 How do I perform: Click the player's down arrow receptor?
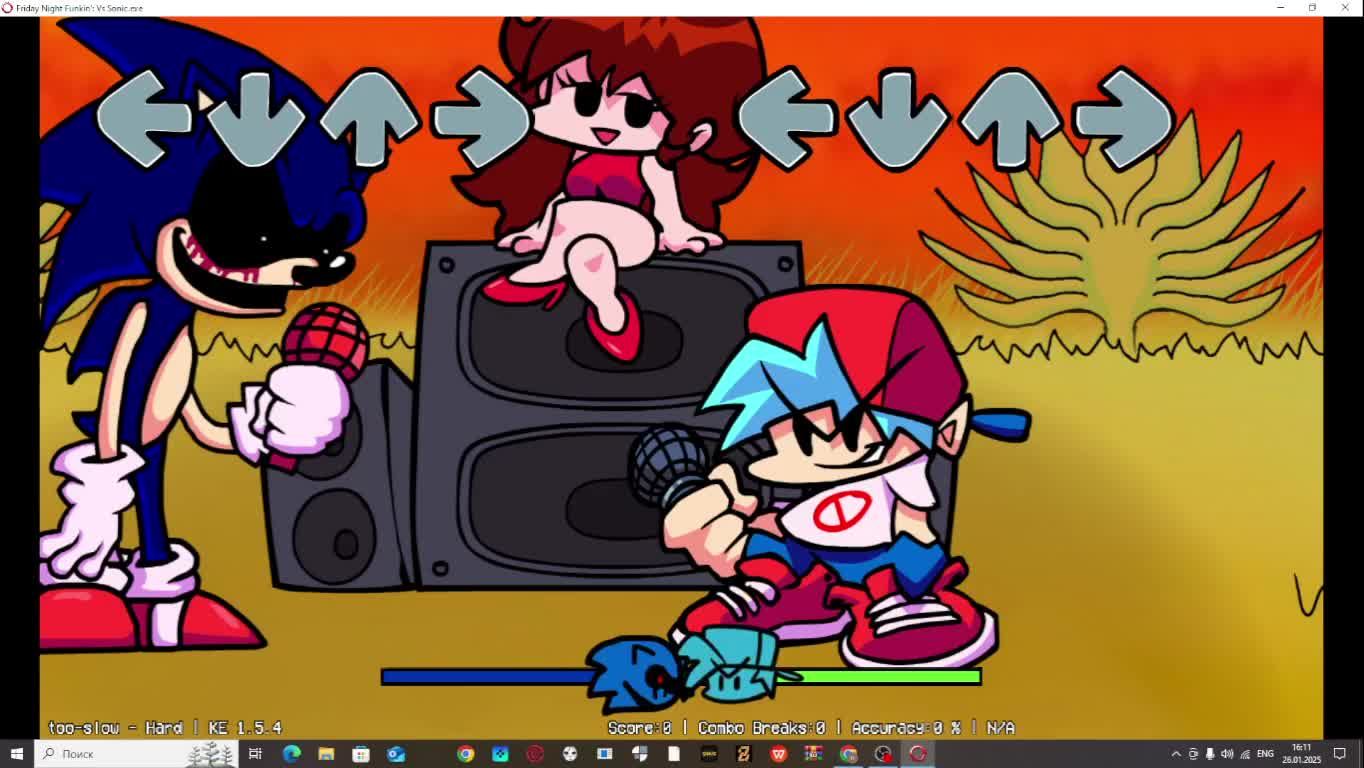point(897,119)
